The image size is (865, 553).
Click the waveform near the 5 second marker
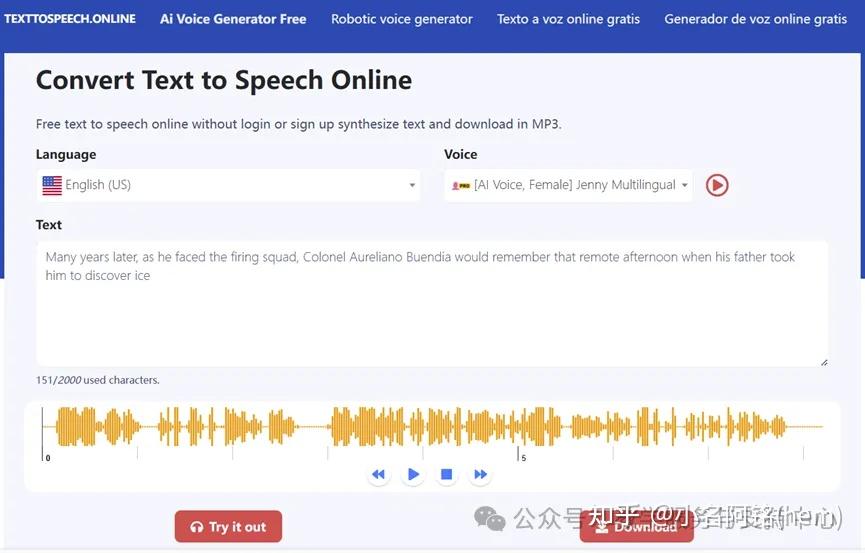coord(519,426)
